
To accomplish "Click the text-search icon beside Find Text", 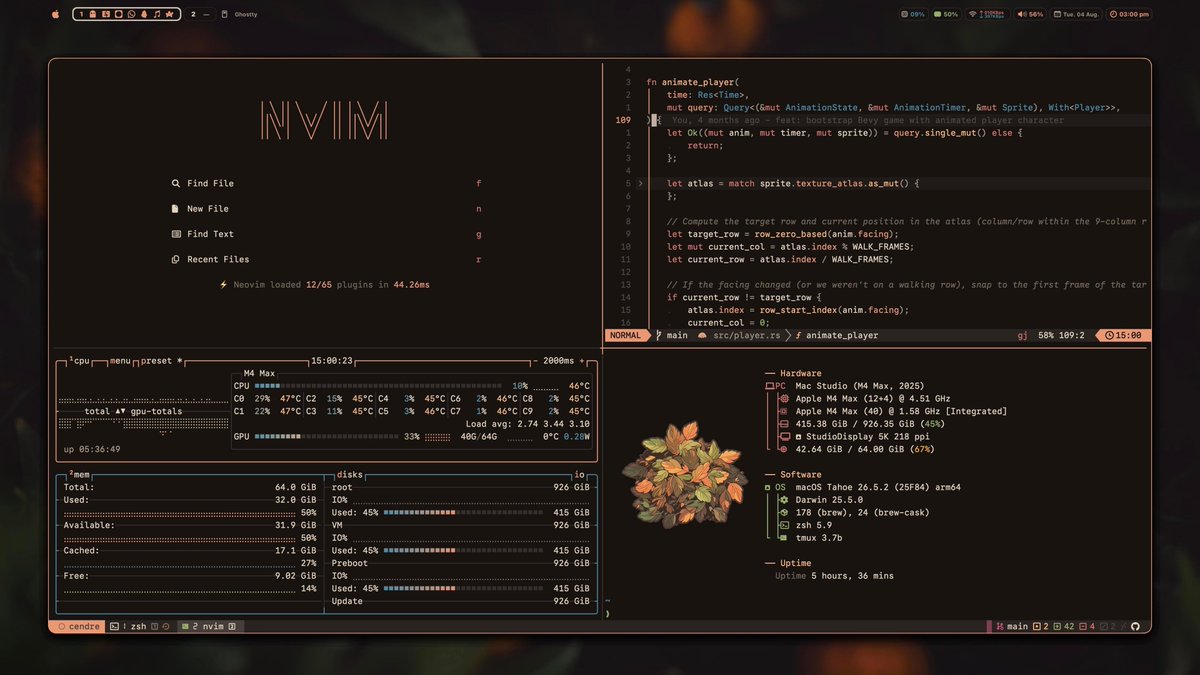I will [176, 234].
